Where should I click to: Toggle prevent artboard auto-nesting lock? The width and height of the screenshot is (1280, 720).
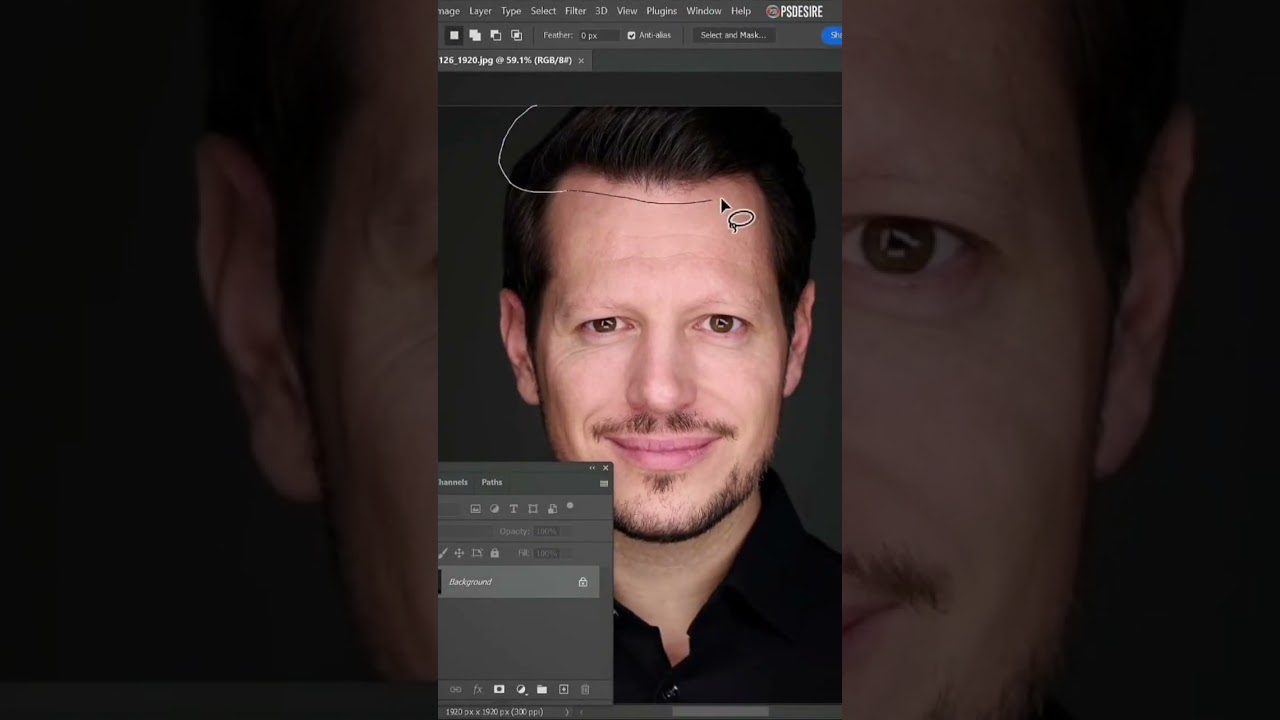(477, 553)
